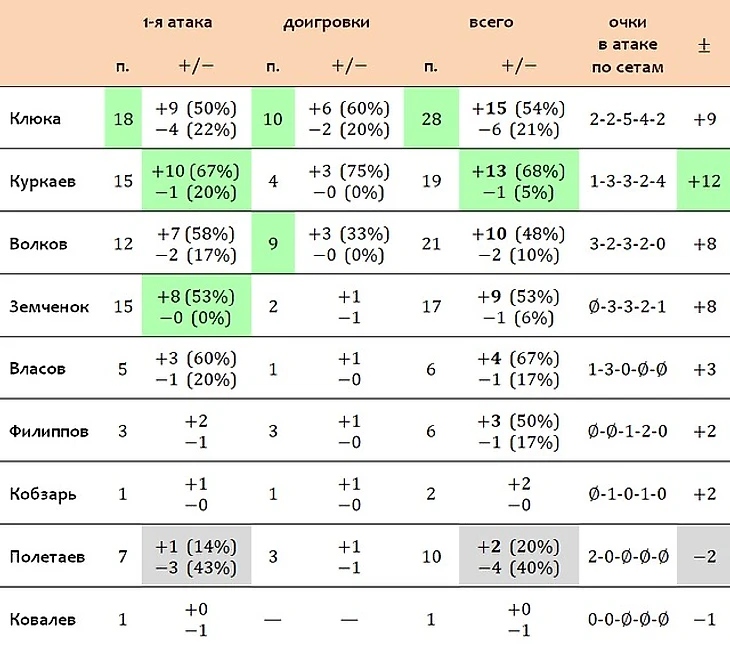Click the Волков player name

point(38,244)
